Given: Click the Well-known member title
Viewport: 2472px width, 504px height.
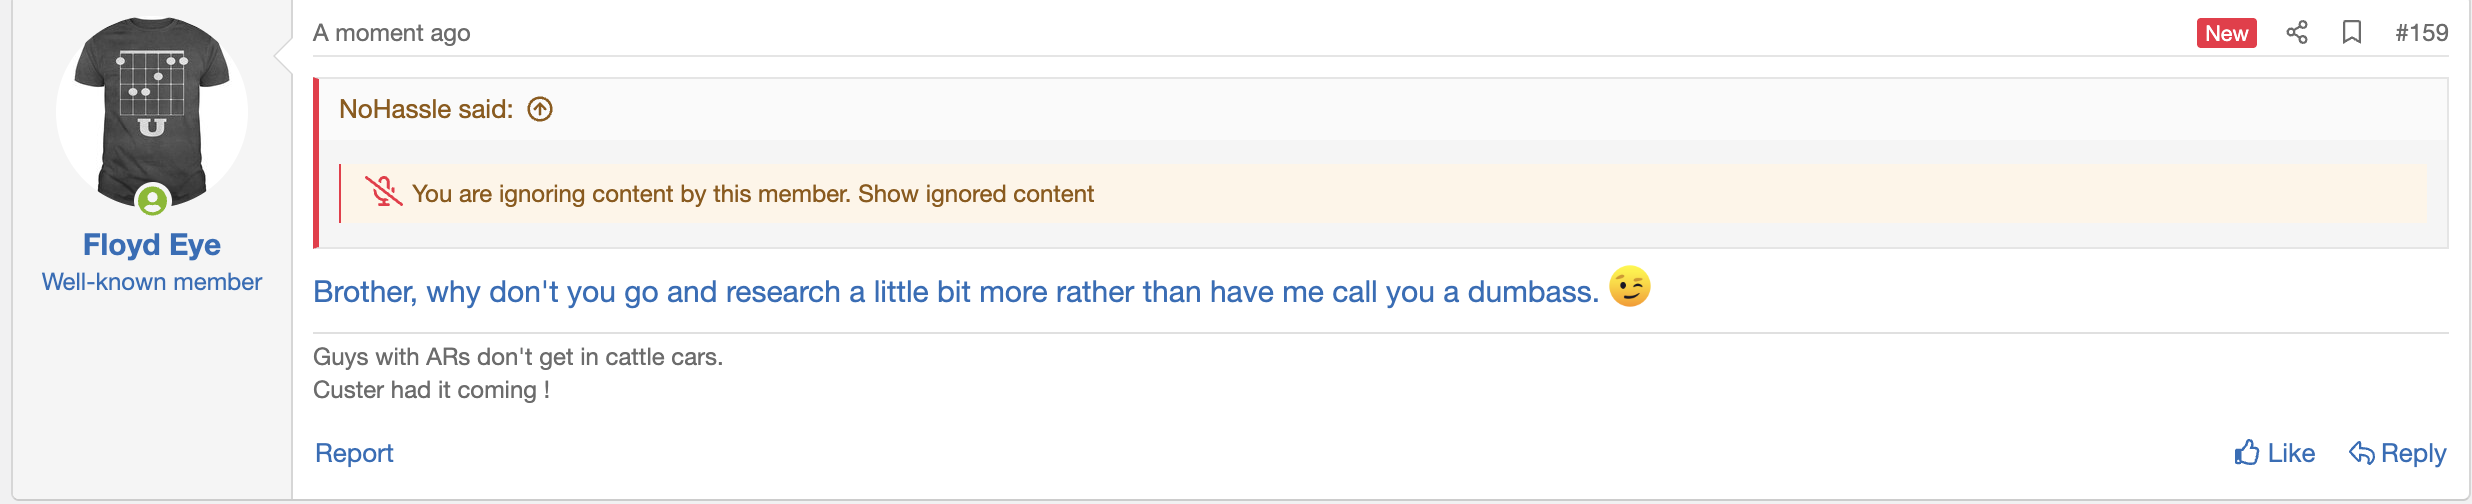Looking at the screenshot, I should coord(152,282).
